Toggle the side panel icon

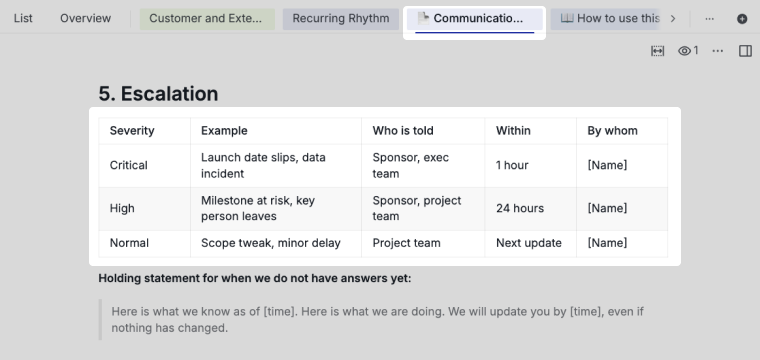745,51
